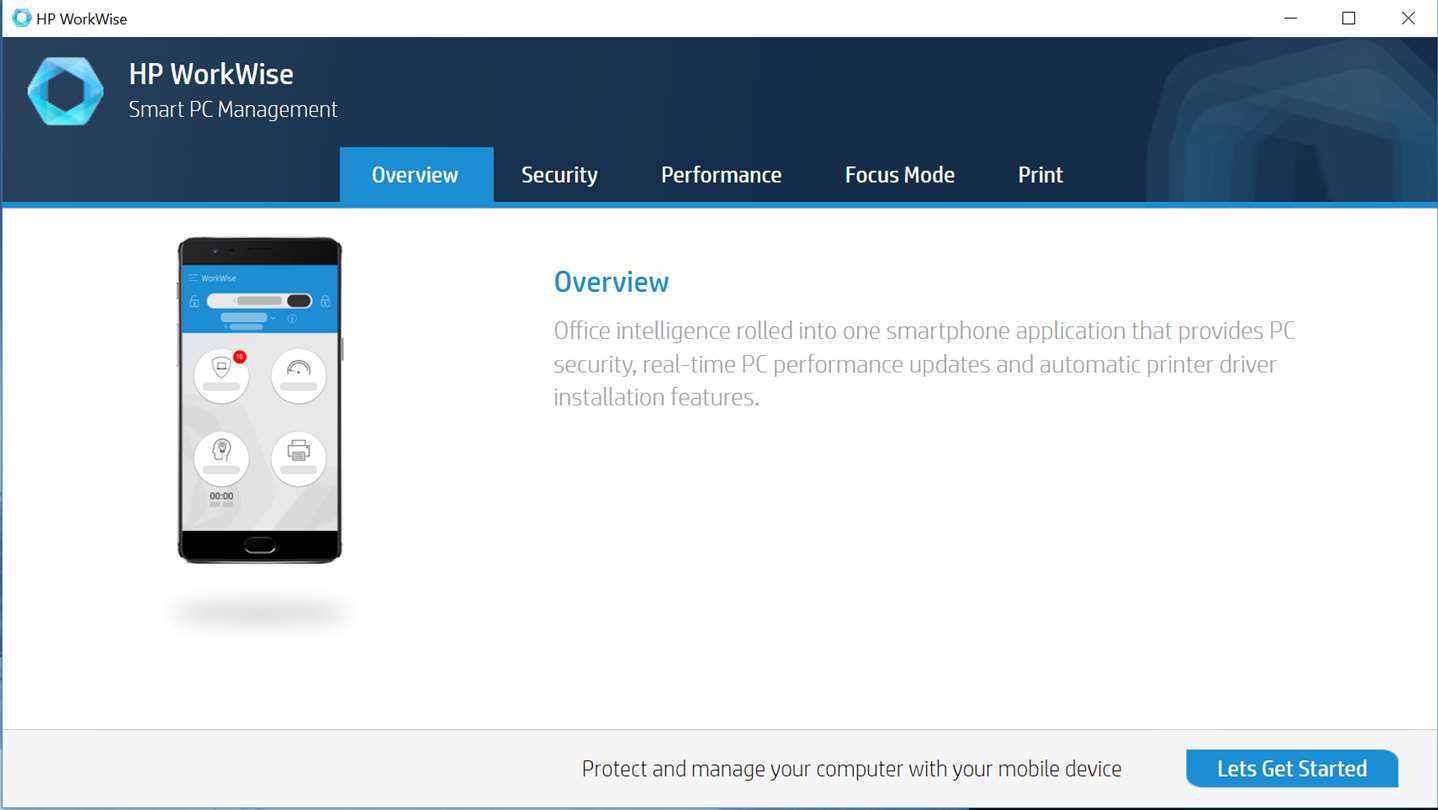Click the Lets Get Started button
Viewport: 1438px width, 810px height.
[x=1292, y=769]
